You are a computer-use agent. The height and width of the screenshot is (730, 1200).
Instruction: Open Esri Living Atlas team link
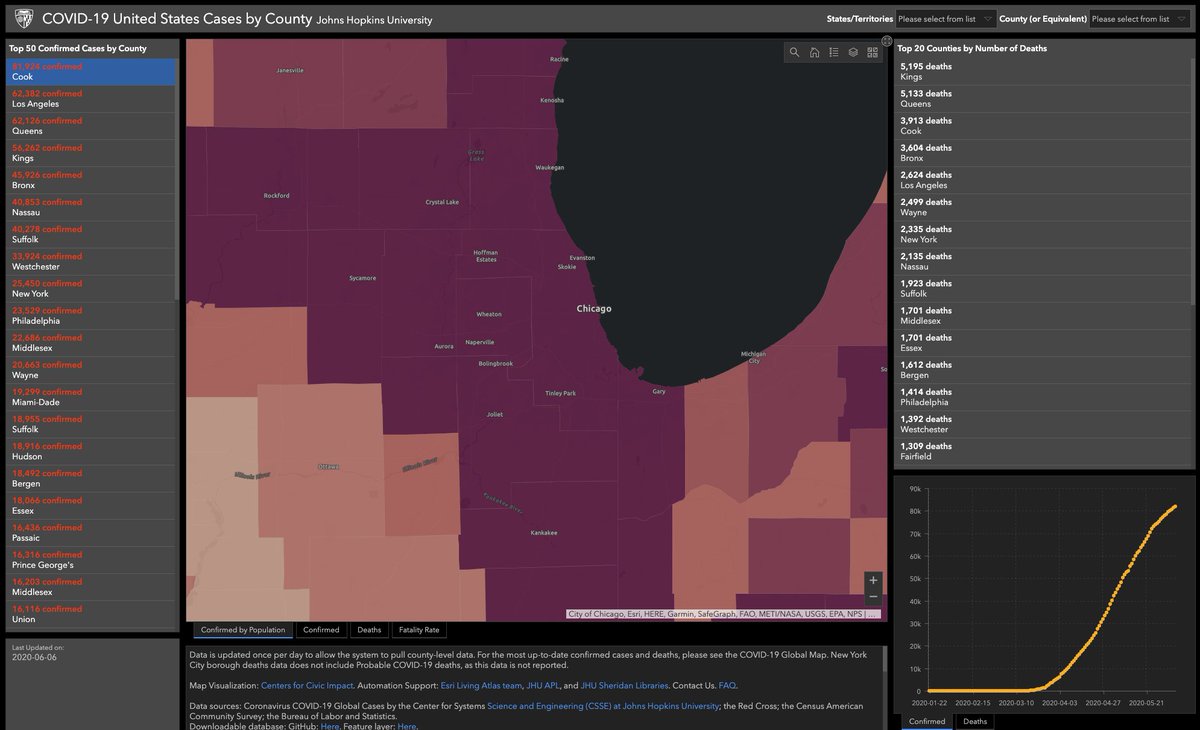coord(482,685)
